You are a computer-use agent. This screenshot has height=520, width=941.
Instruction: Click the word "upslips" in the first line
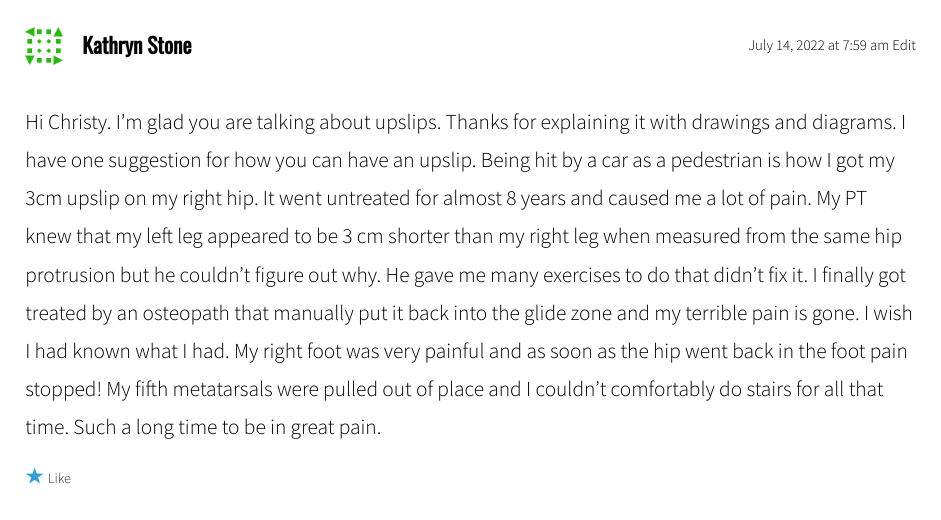pyautogui.click(x=408, y=123)
